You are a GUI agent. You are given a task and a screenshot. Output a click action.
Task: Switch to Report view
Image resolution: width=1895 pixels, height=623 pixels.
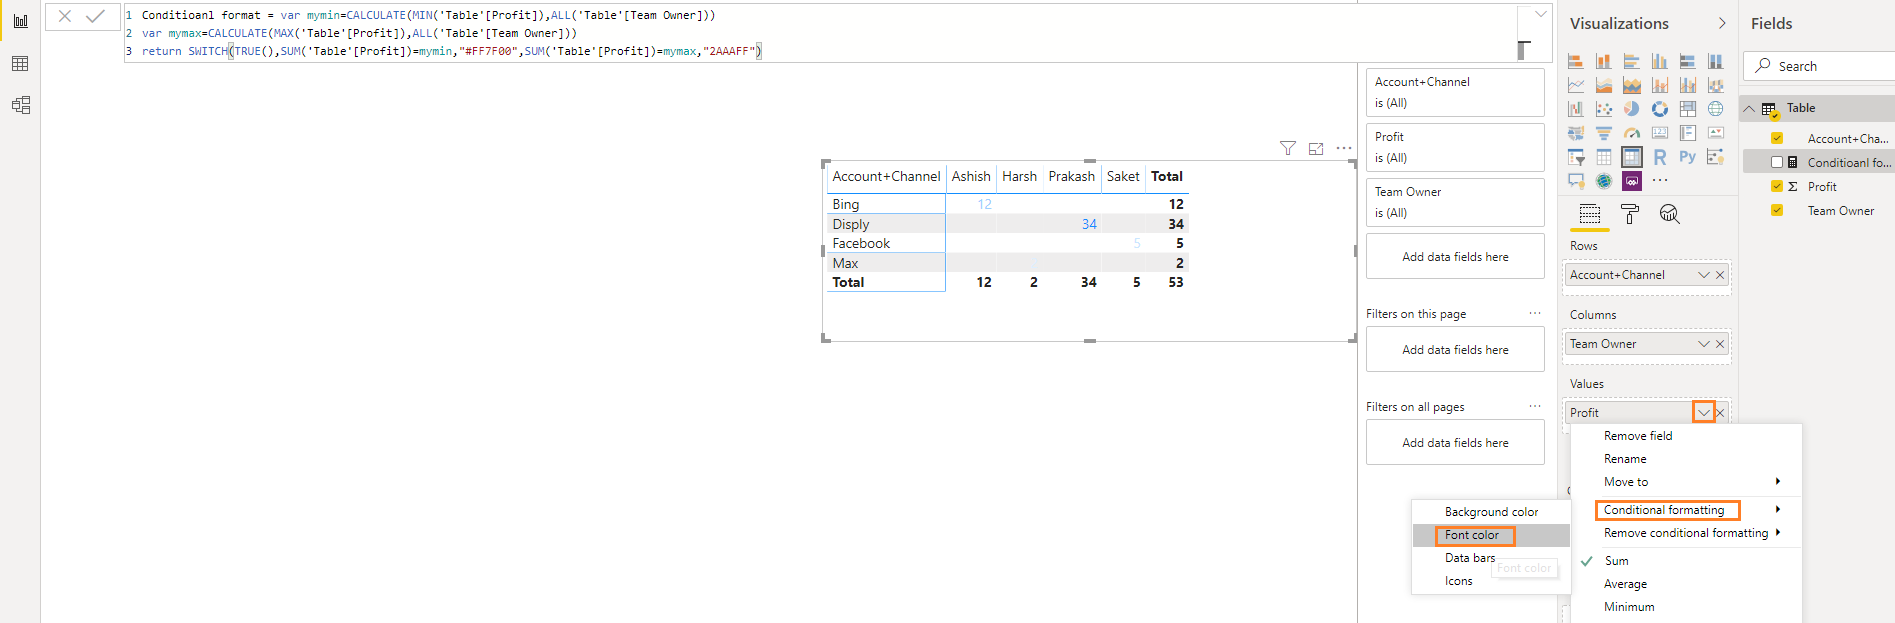(20, 20)
